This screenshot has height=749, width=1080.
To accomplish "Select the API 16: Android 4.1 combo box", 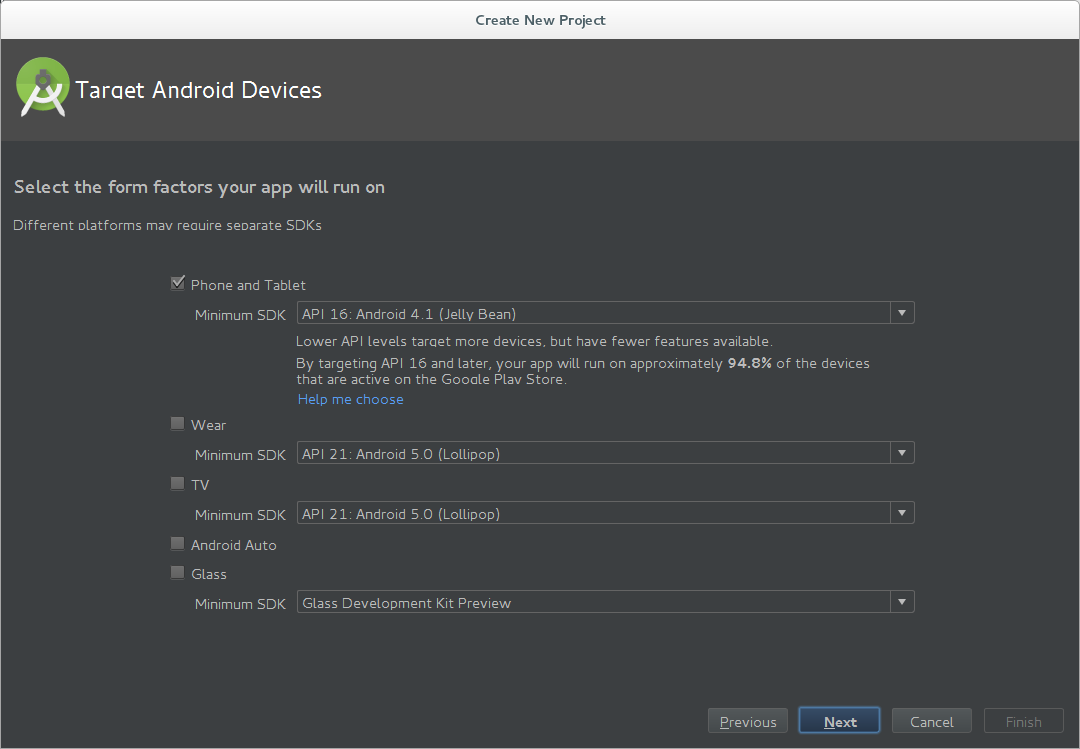I will (605, 313).
